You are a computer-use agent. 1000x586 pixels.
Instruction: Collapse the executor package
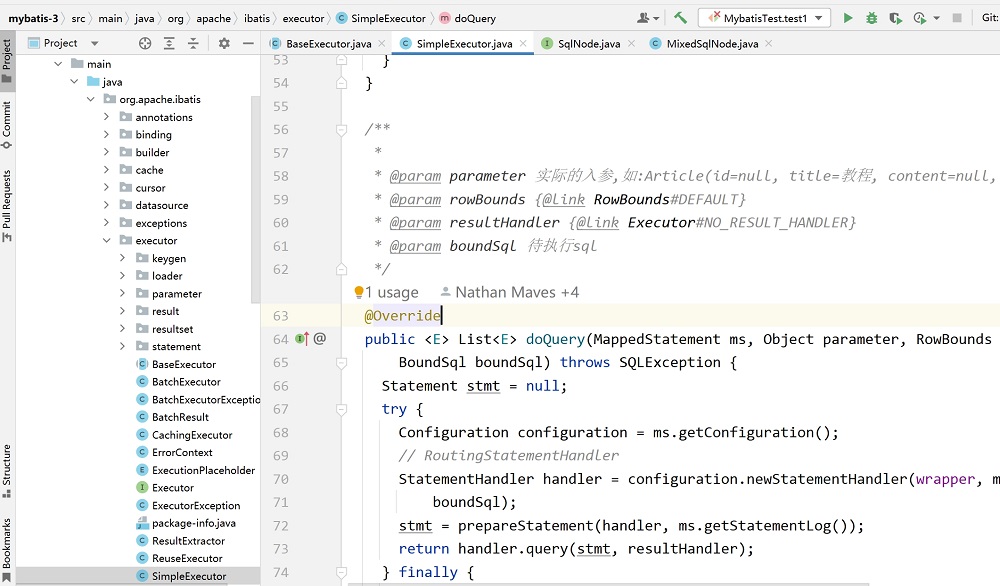click(107, 240)
